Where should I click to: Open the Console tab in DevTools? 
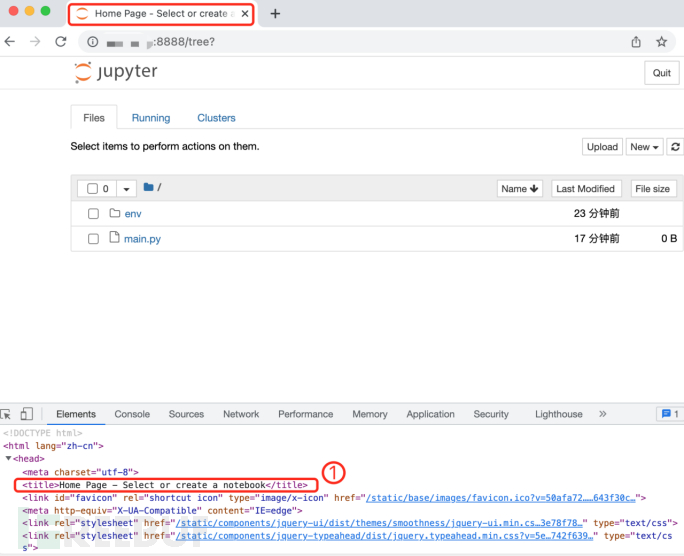coord(132,414)
